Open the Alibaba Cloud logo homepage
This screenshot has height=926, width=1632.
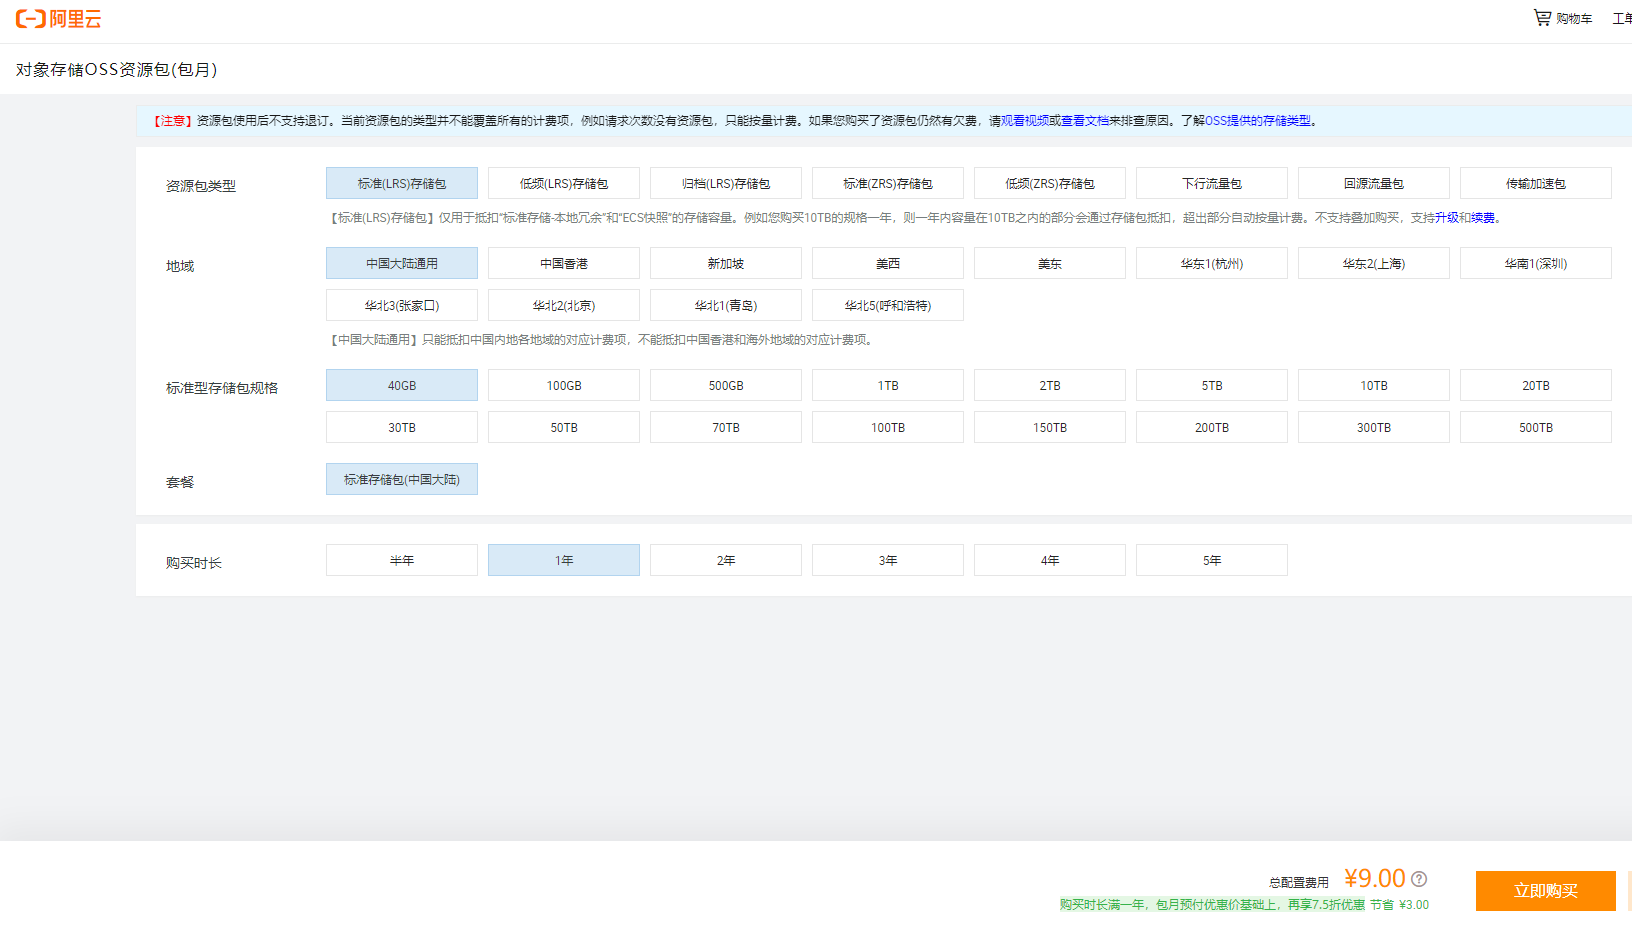pyautogui.click(x=58, y=19)
